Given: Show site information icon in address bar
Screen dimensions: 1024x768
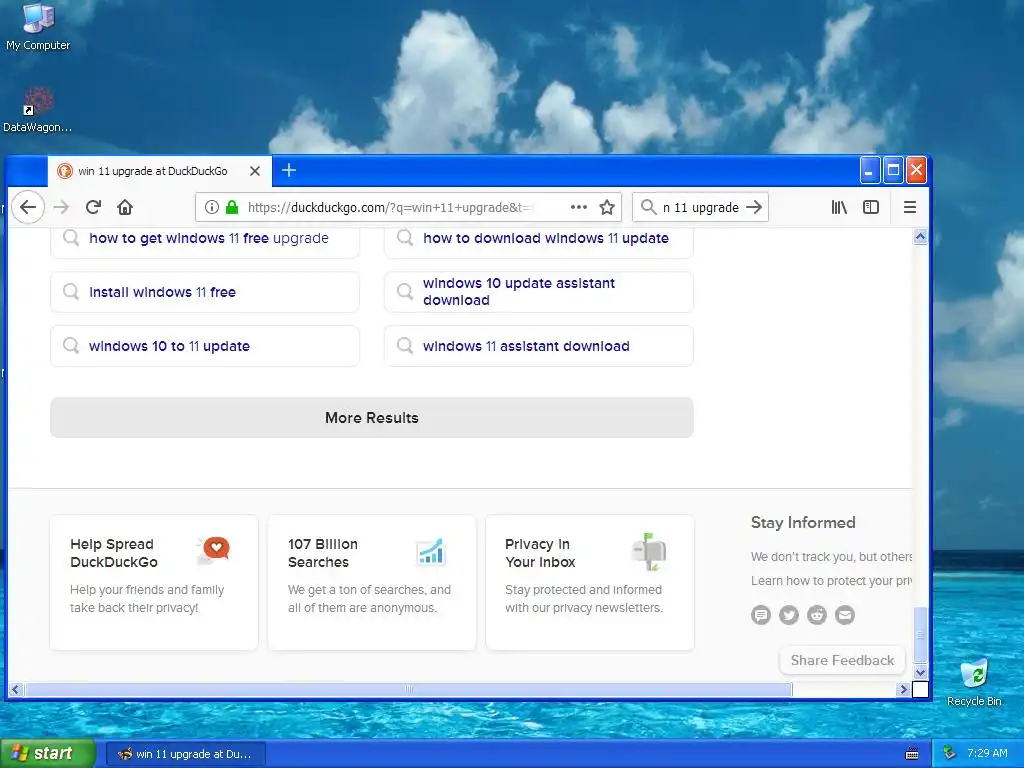Looking at the screenshot, I should click(x=212, y=207).
